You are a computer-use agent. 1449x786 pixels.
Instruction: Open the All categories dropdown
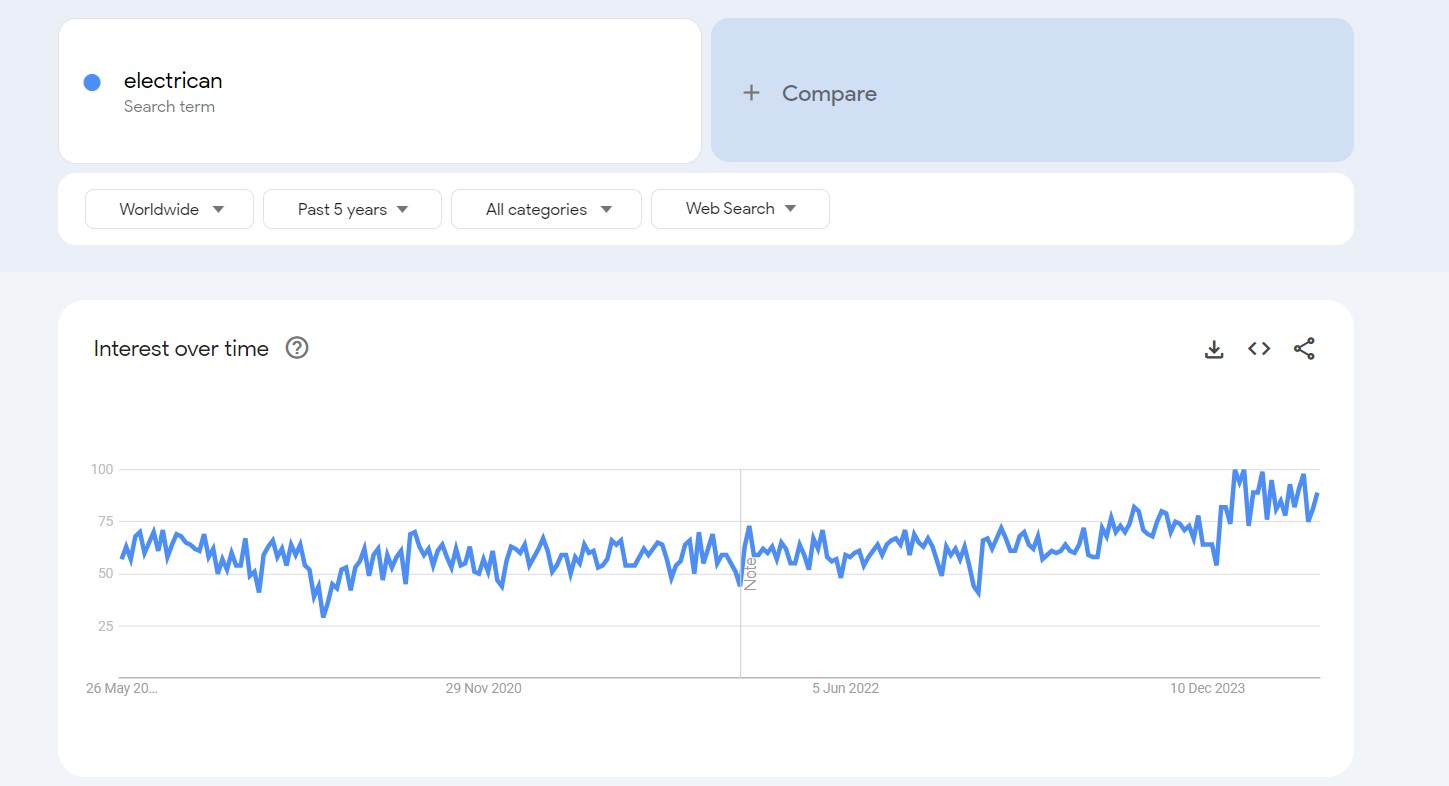pos(546,209)
